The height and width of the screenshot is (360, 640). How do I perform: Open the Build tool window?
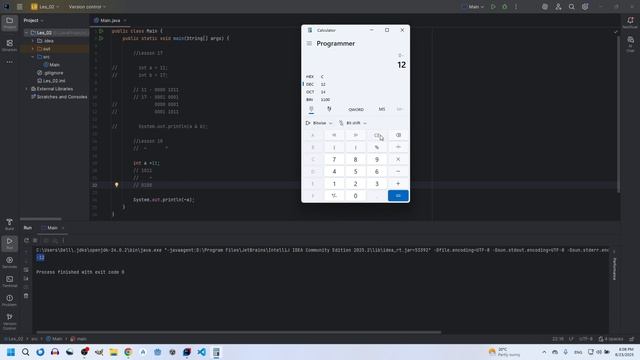tap(9, 224)
